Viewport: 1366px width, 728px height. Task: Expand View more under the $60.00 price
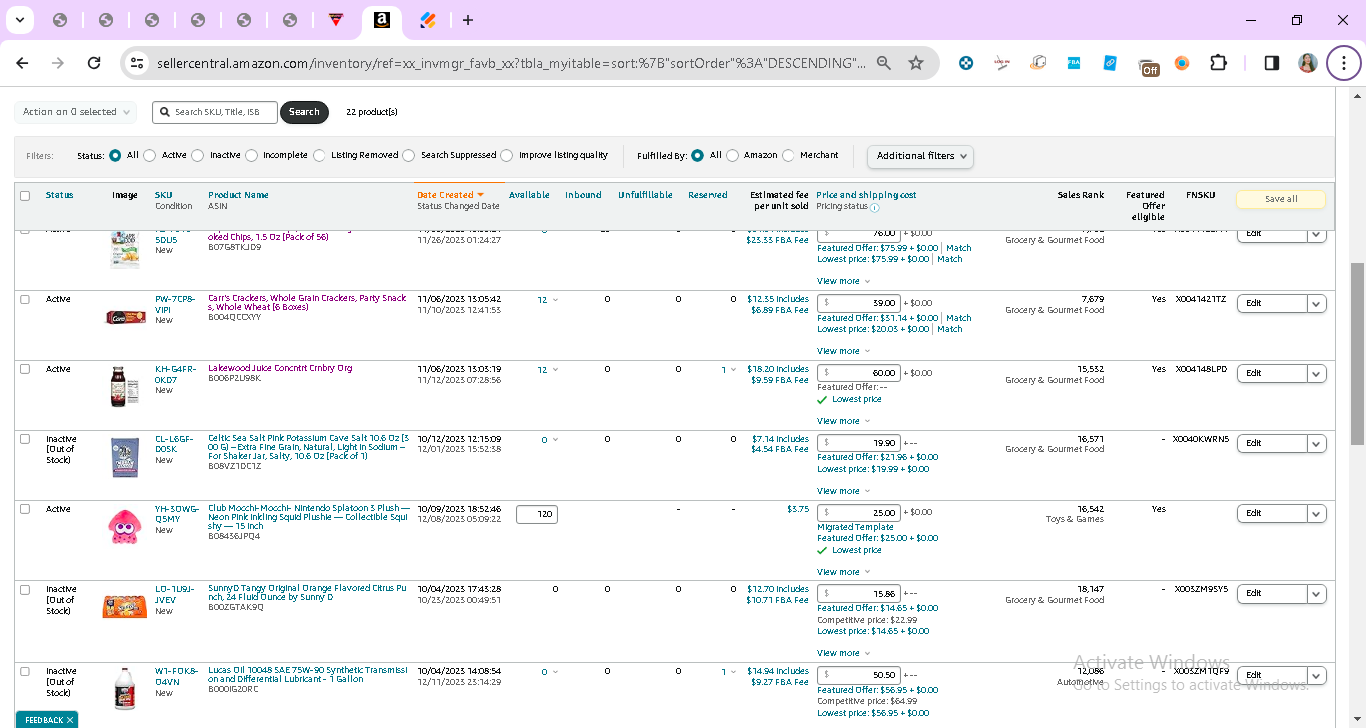(843, 421)
